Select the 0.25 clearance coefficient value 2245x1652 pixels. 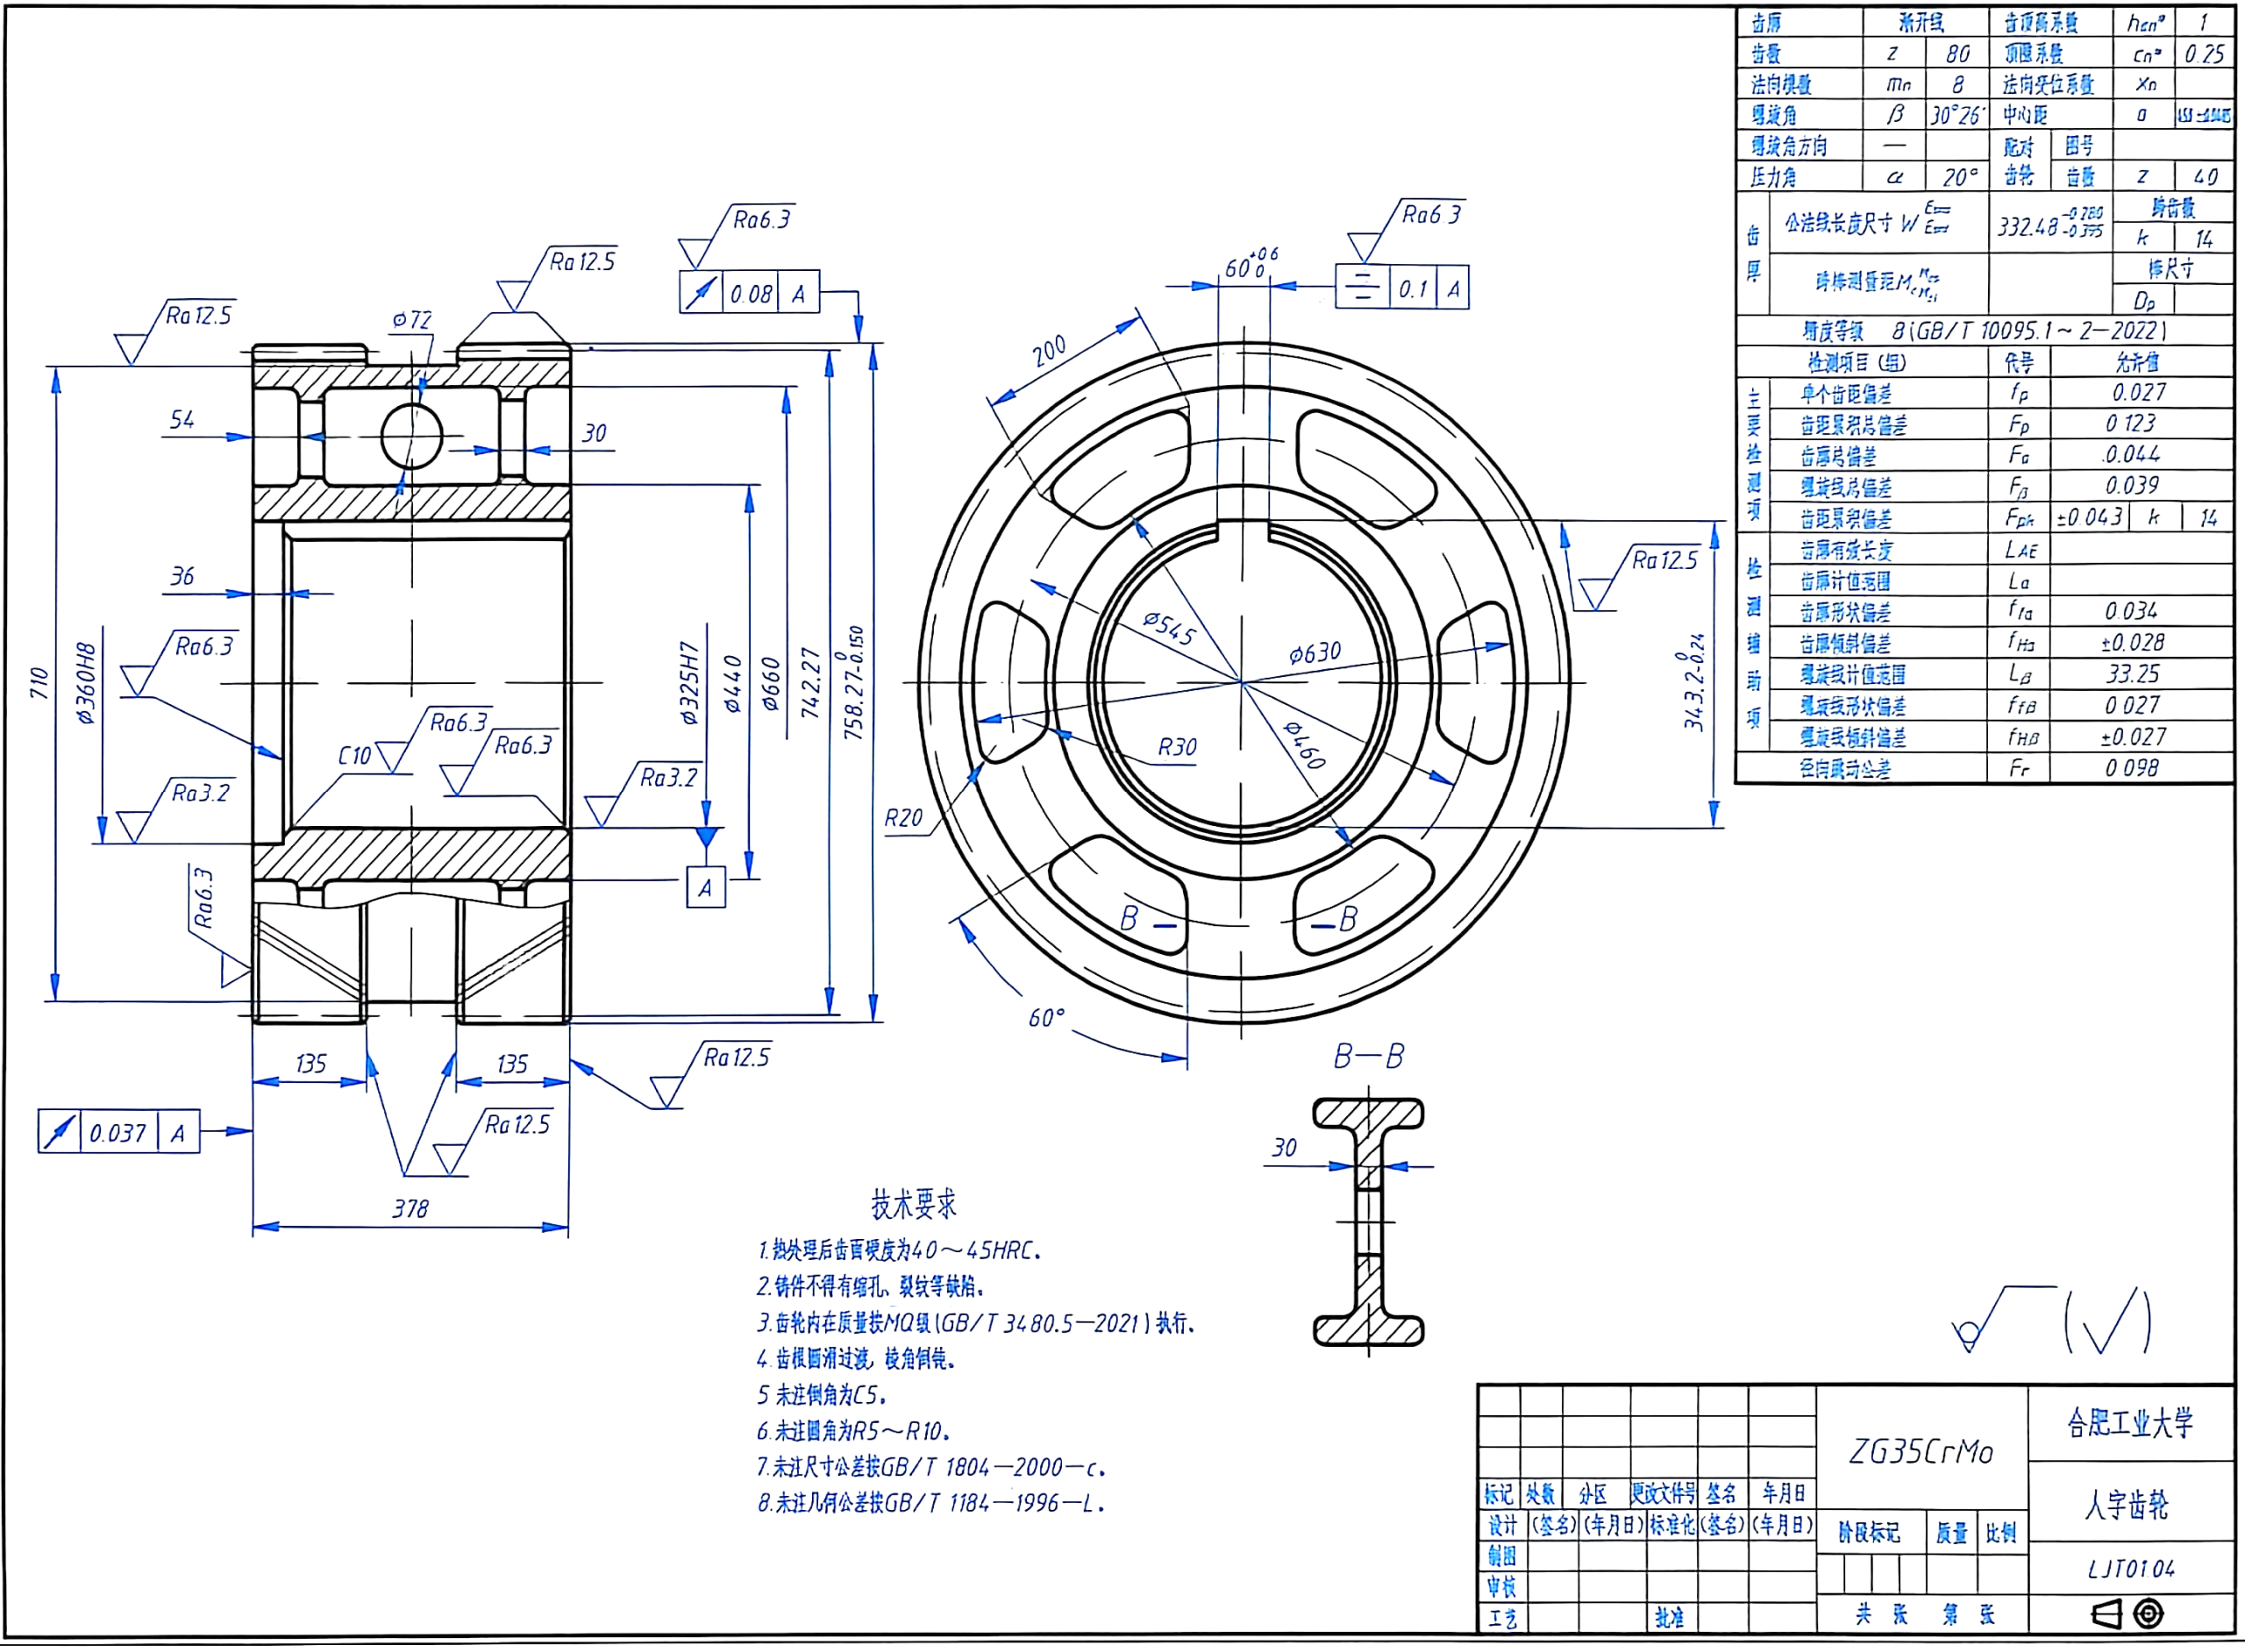click(2204, 54)
